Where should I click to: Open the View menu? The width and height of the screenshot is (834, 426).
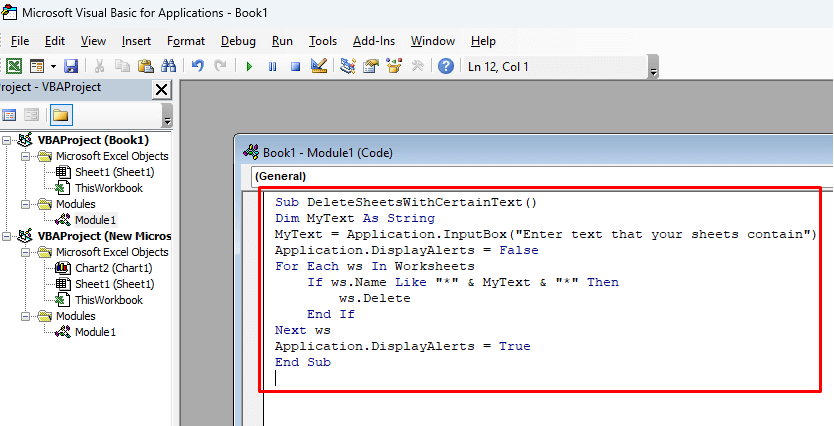pyautogui.click(x=93, y=41)
